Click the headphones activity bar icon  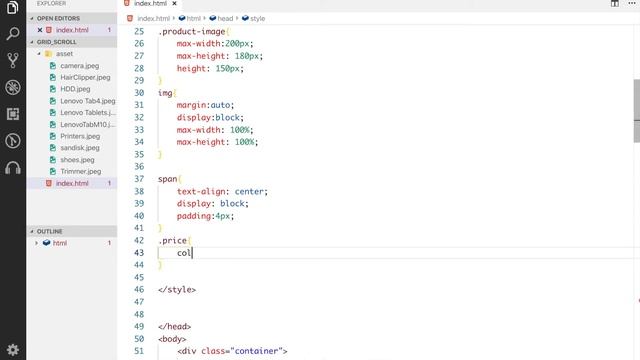13,168
